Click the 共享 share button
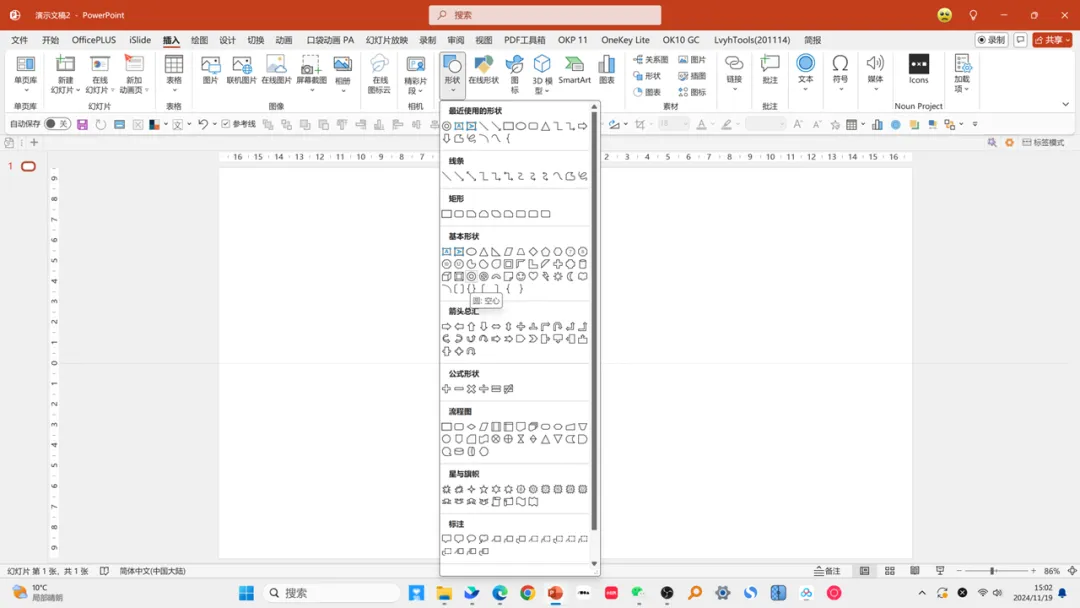 [1052, 40]
